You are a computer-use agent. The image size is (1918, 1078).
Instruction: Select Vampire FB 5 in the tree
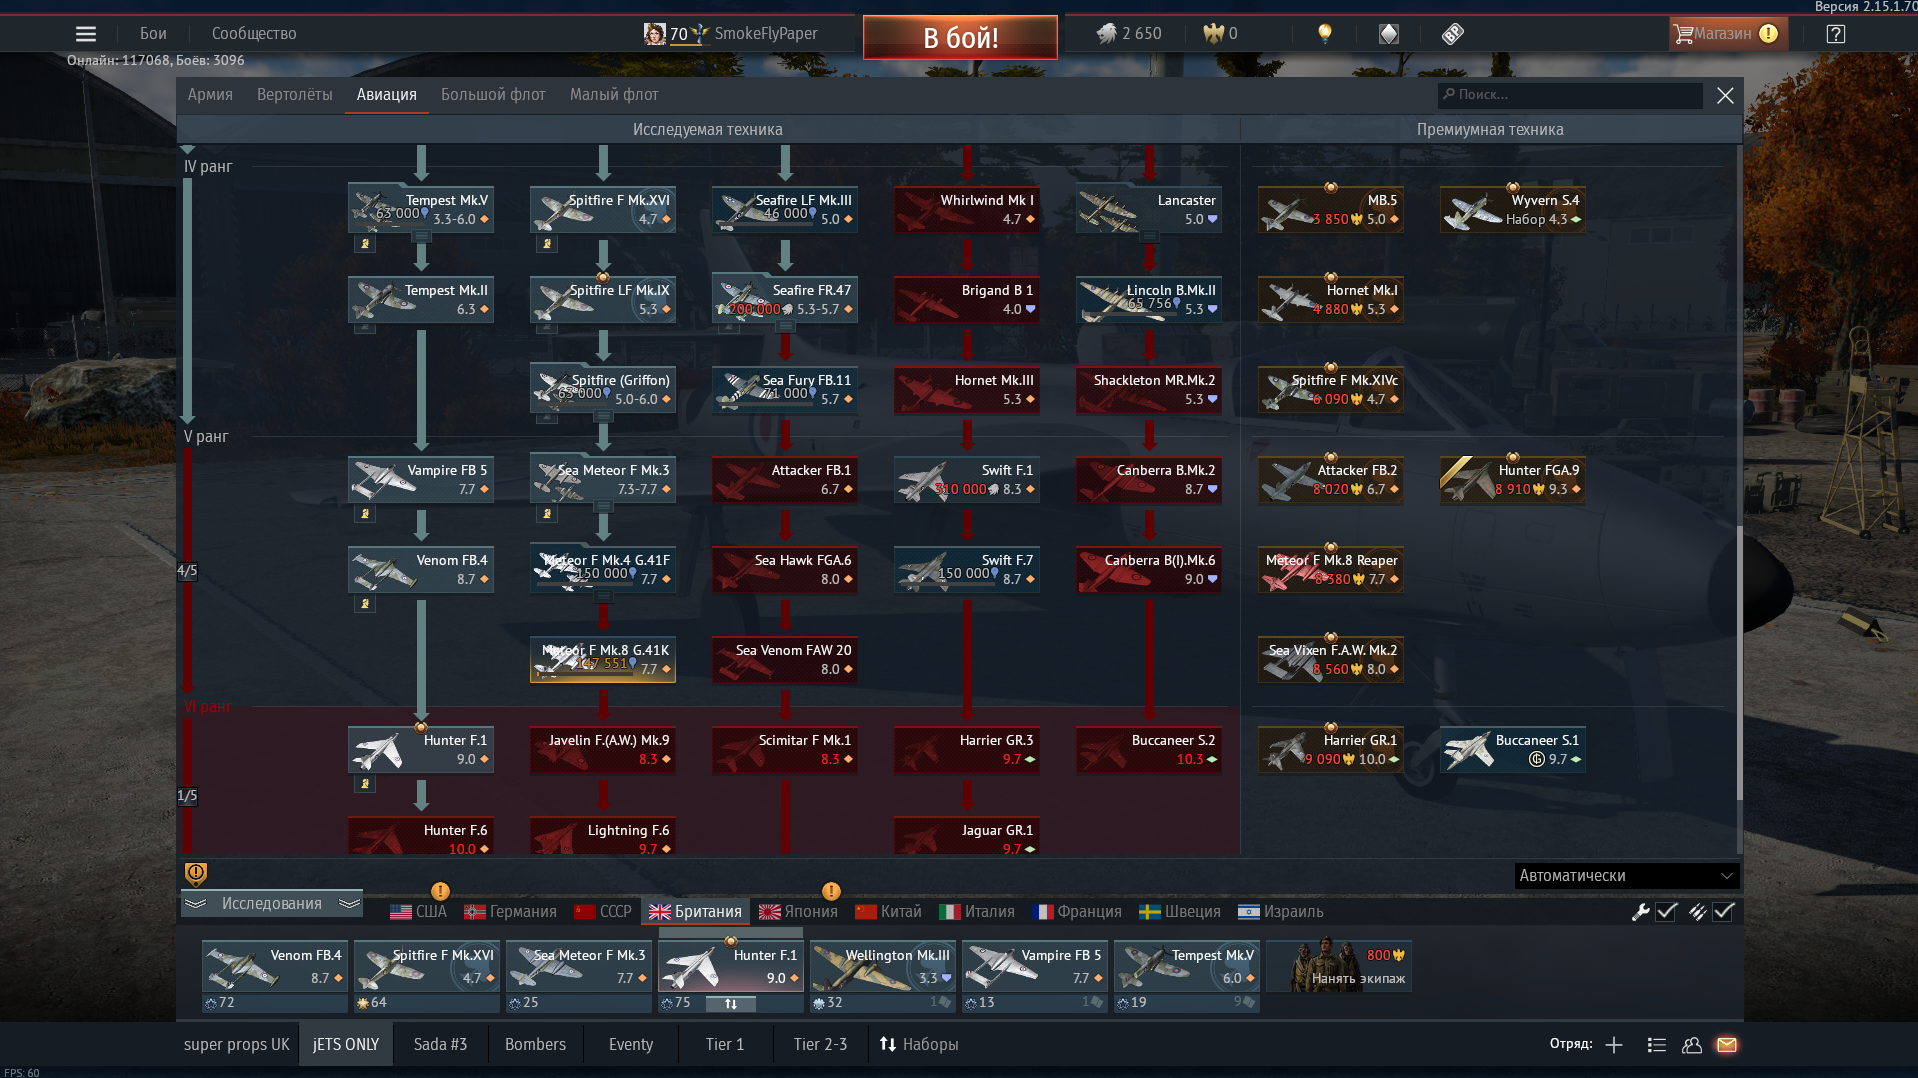point(421,479)
